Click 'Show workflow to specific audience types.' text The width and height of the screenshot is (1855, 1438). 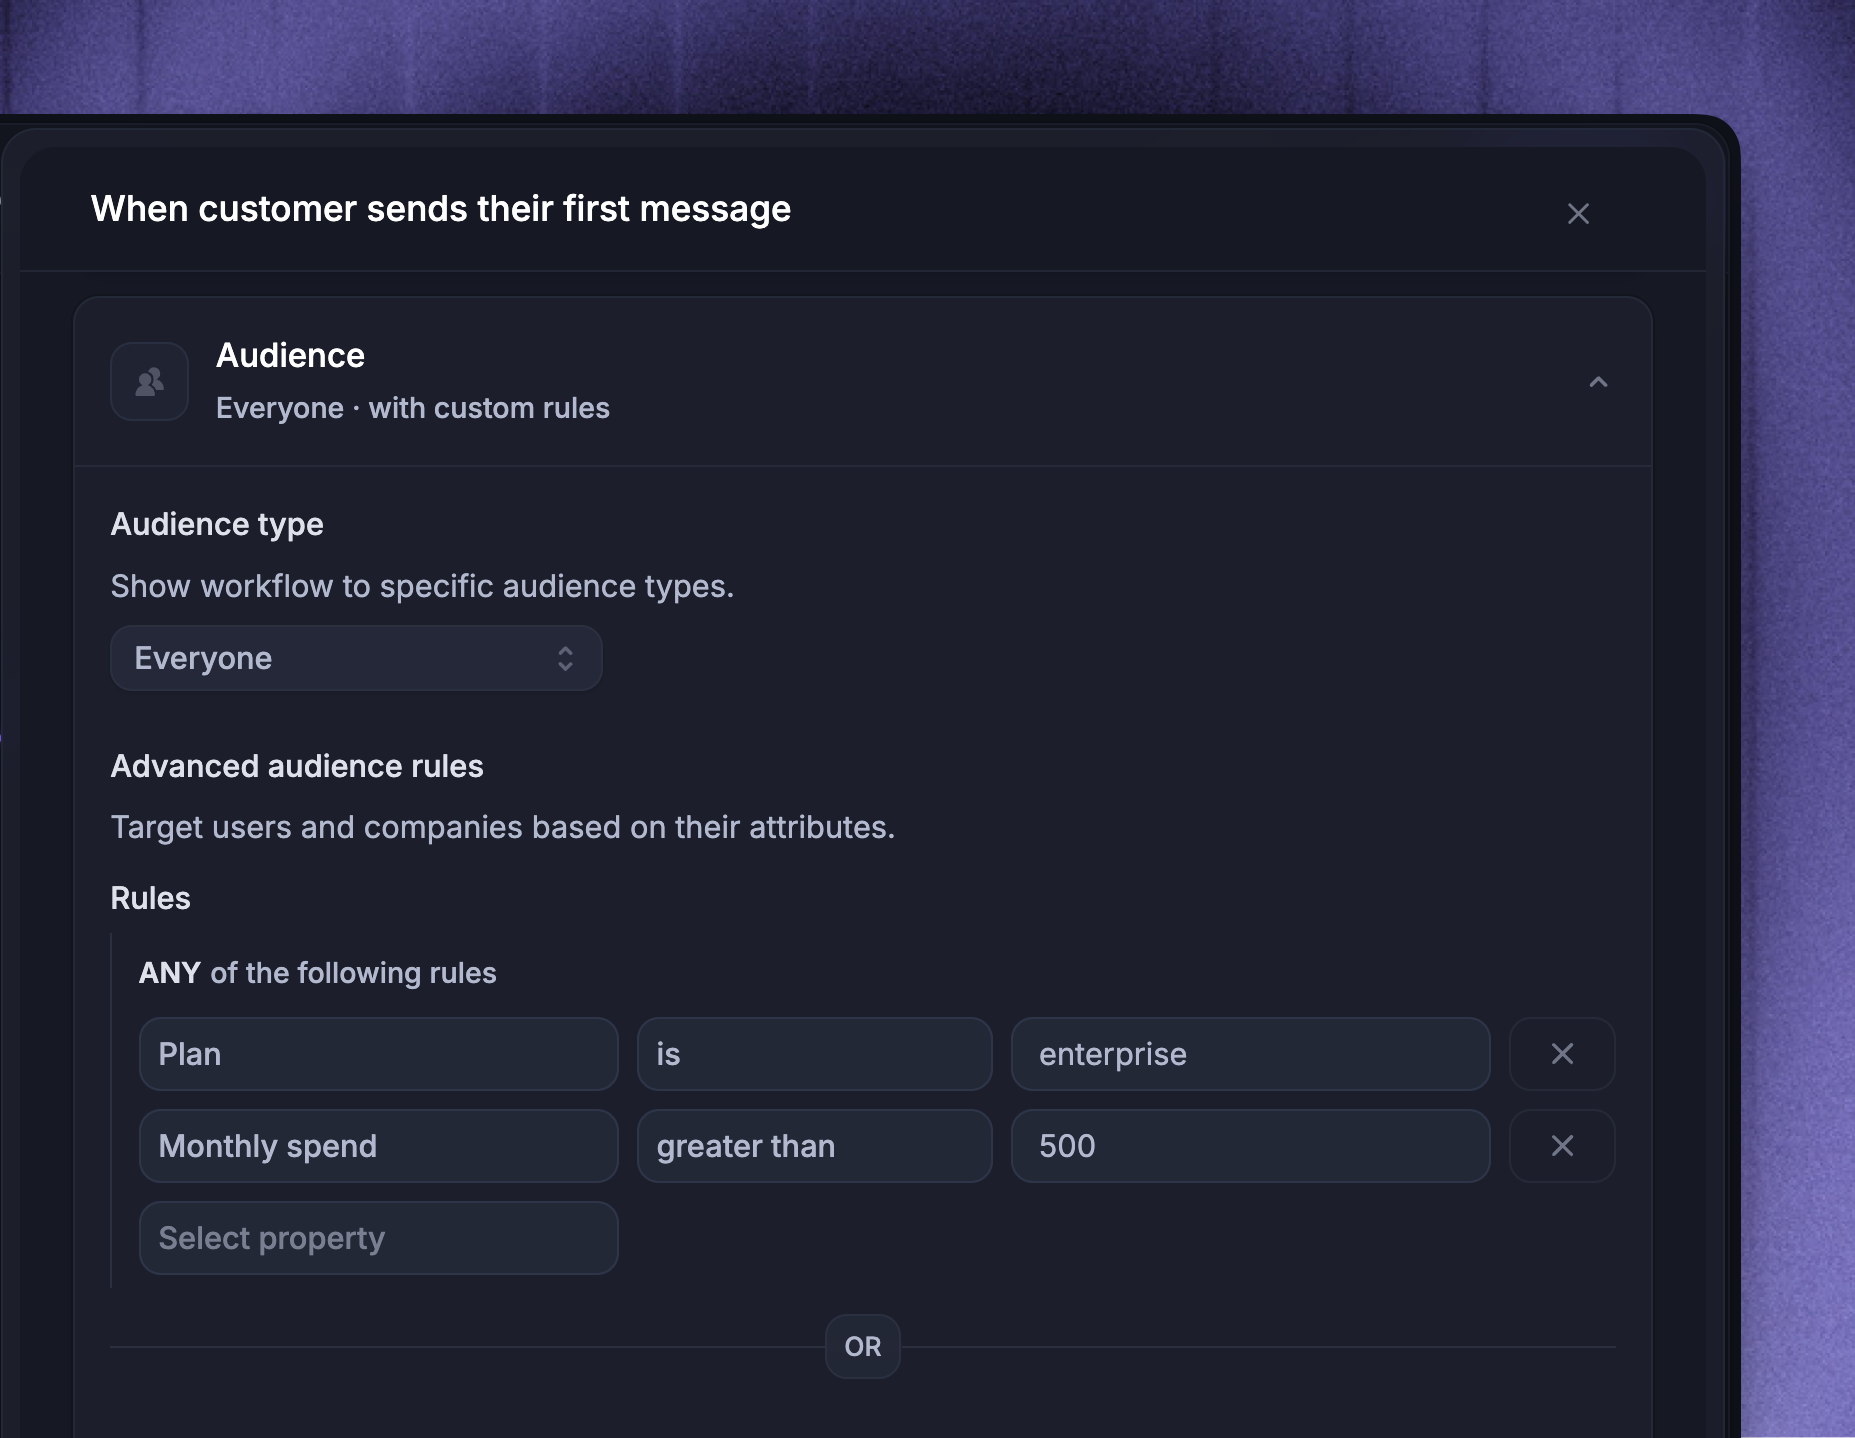click(x=422, y=586)
